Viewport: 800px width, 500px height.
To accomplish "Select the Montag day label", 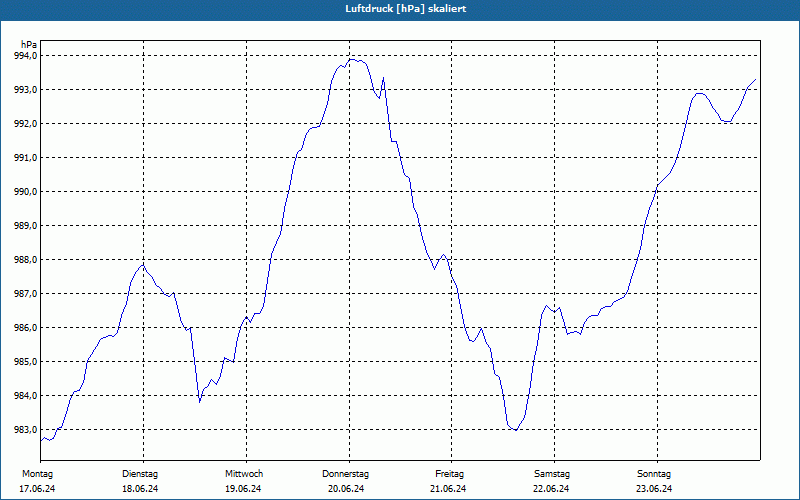I will pos(37,474).
